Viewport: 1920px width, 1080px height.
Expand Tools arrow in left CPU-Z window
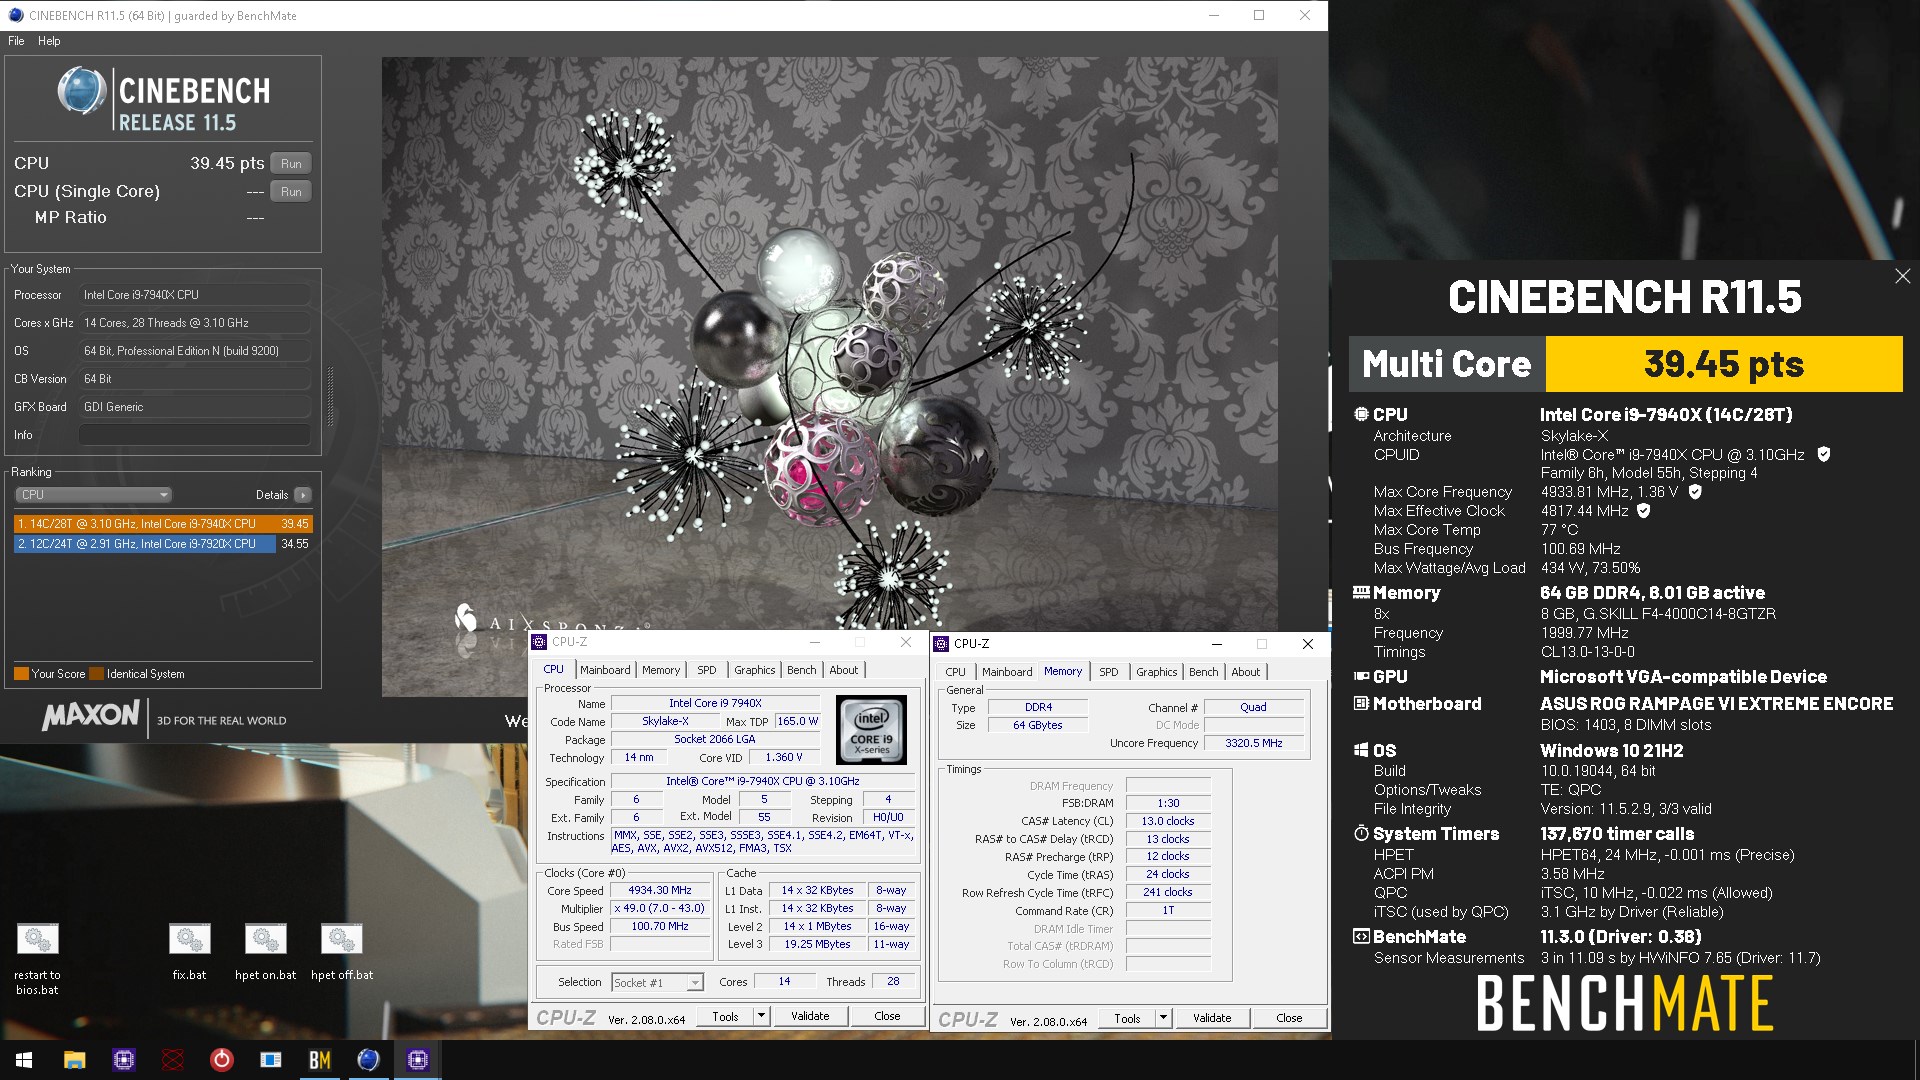click(761, 1016)
